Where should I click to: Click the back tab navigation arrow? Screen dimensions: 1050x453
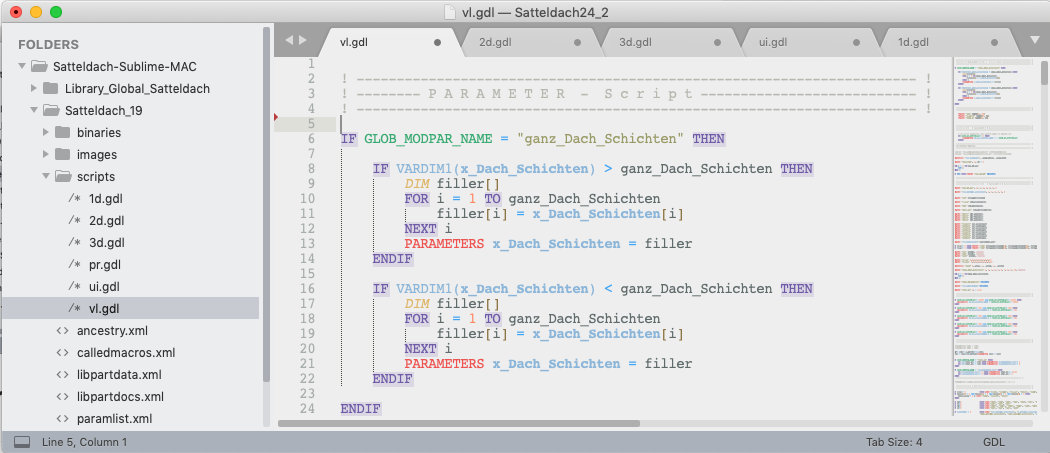click(x=289, y=41)
